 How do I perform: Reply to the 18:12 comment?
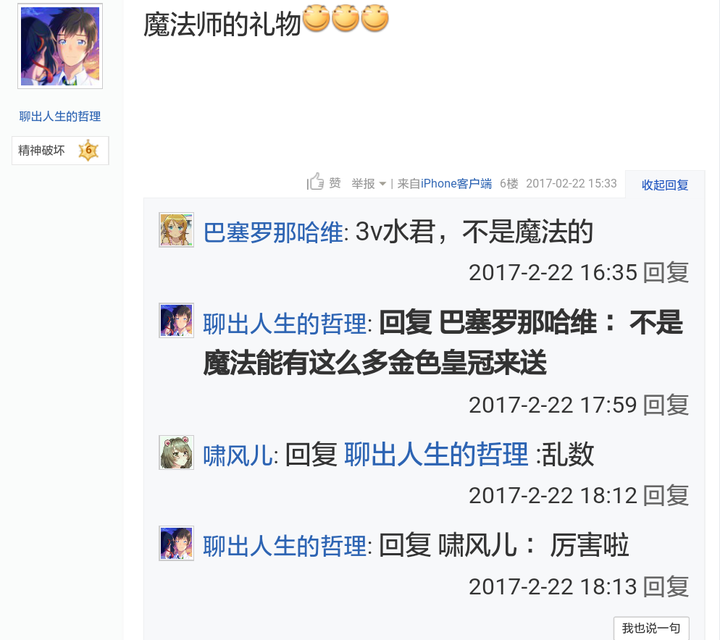click(x=666, y=495)
